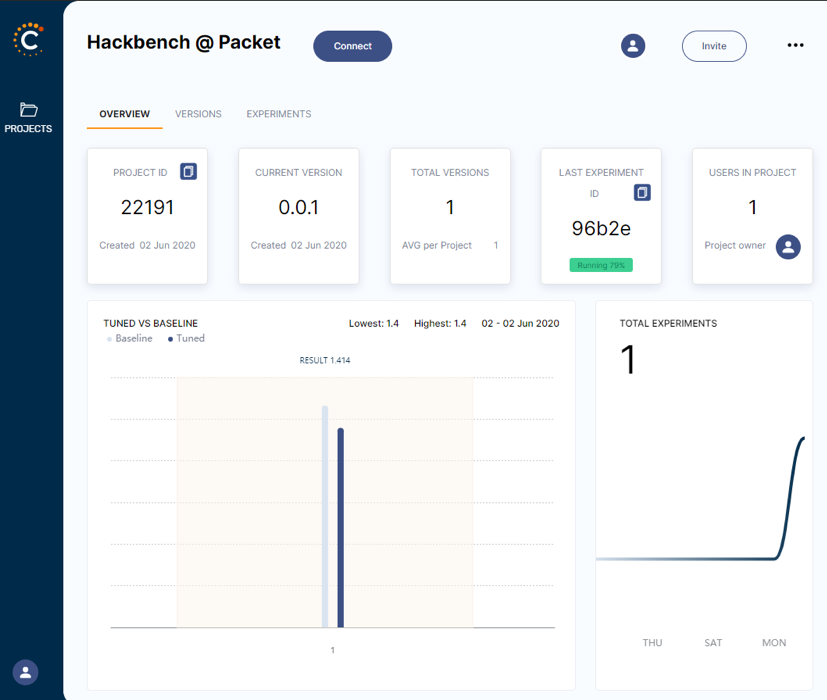This screenshot has width=827, height=700.
Task: Click the Highest: 1.4 text
Action: (x=440, y=323)
